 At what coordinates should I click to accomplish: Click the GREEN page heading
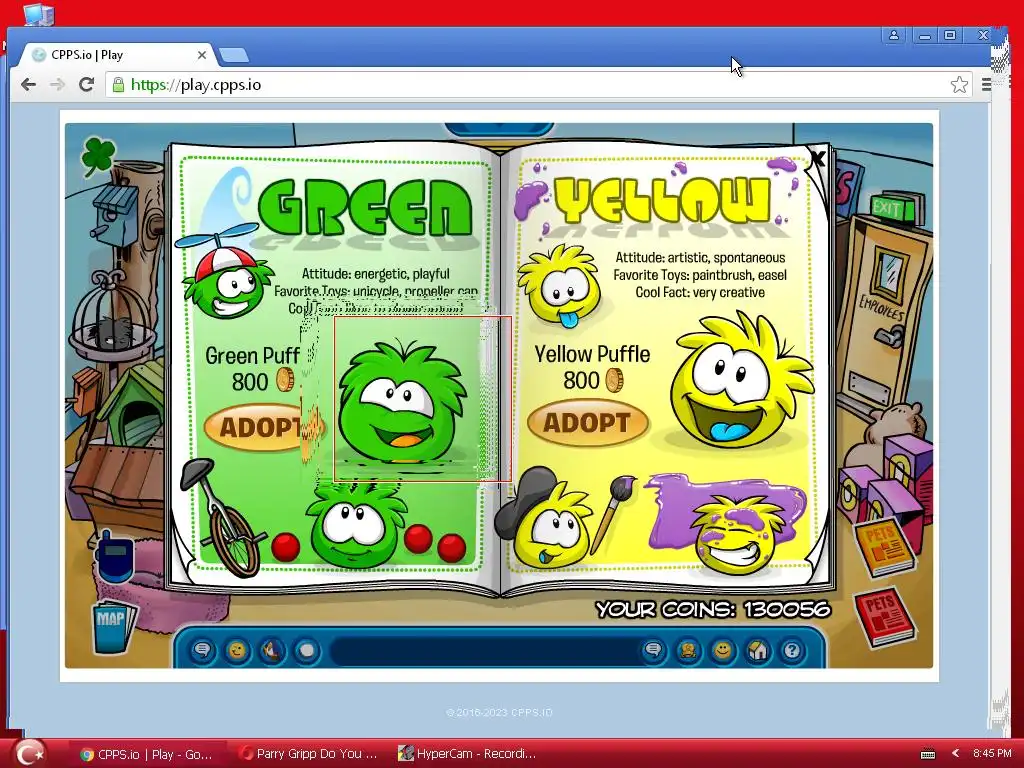point(365,206)
